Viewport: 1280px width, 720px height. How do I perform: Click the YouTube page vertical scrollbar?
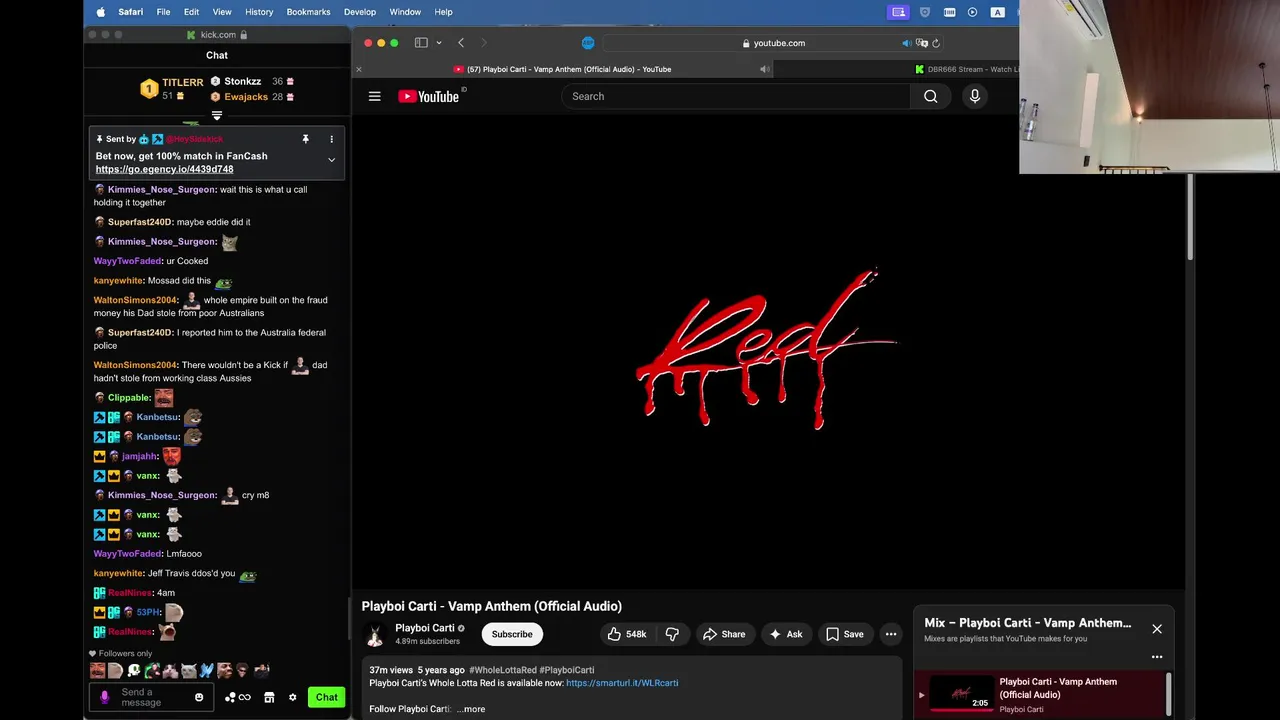point(1190,218)
